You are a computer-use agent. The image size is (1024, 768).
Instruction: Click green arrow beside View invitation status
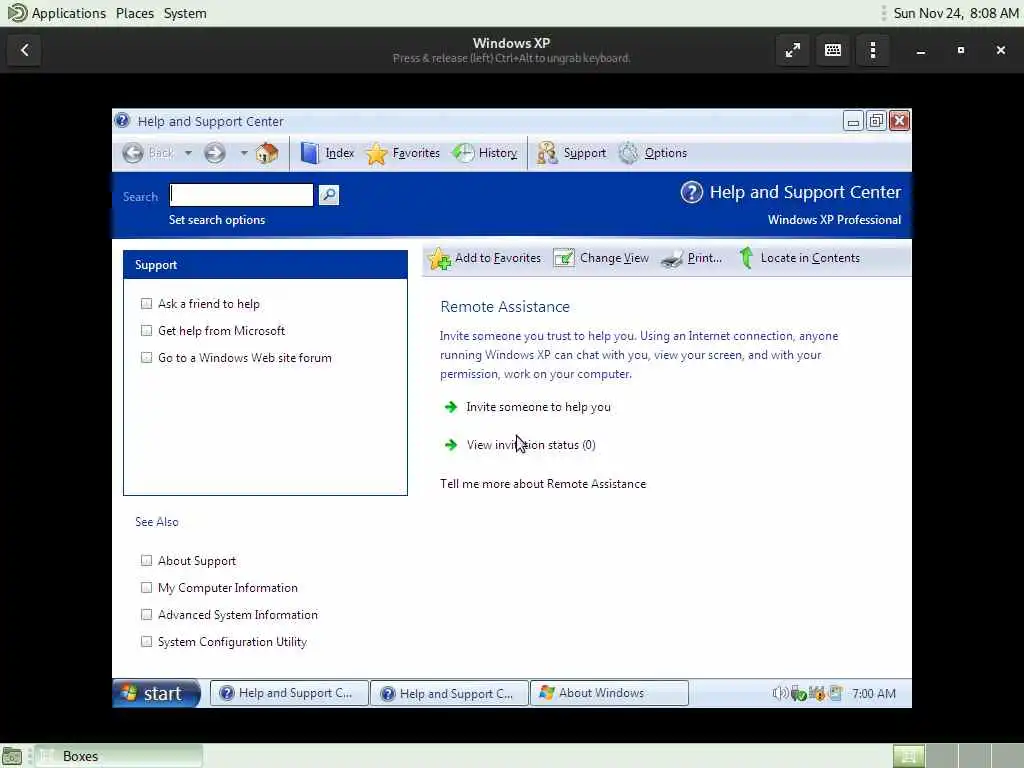pyautogui.click(x=451, y=445)
